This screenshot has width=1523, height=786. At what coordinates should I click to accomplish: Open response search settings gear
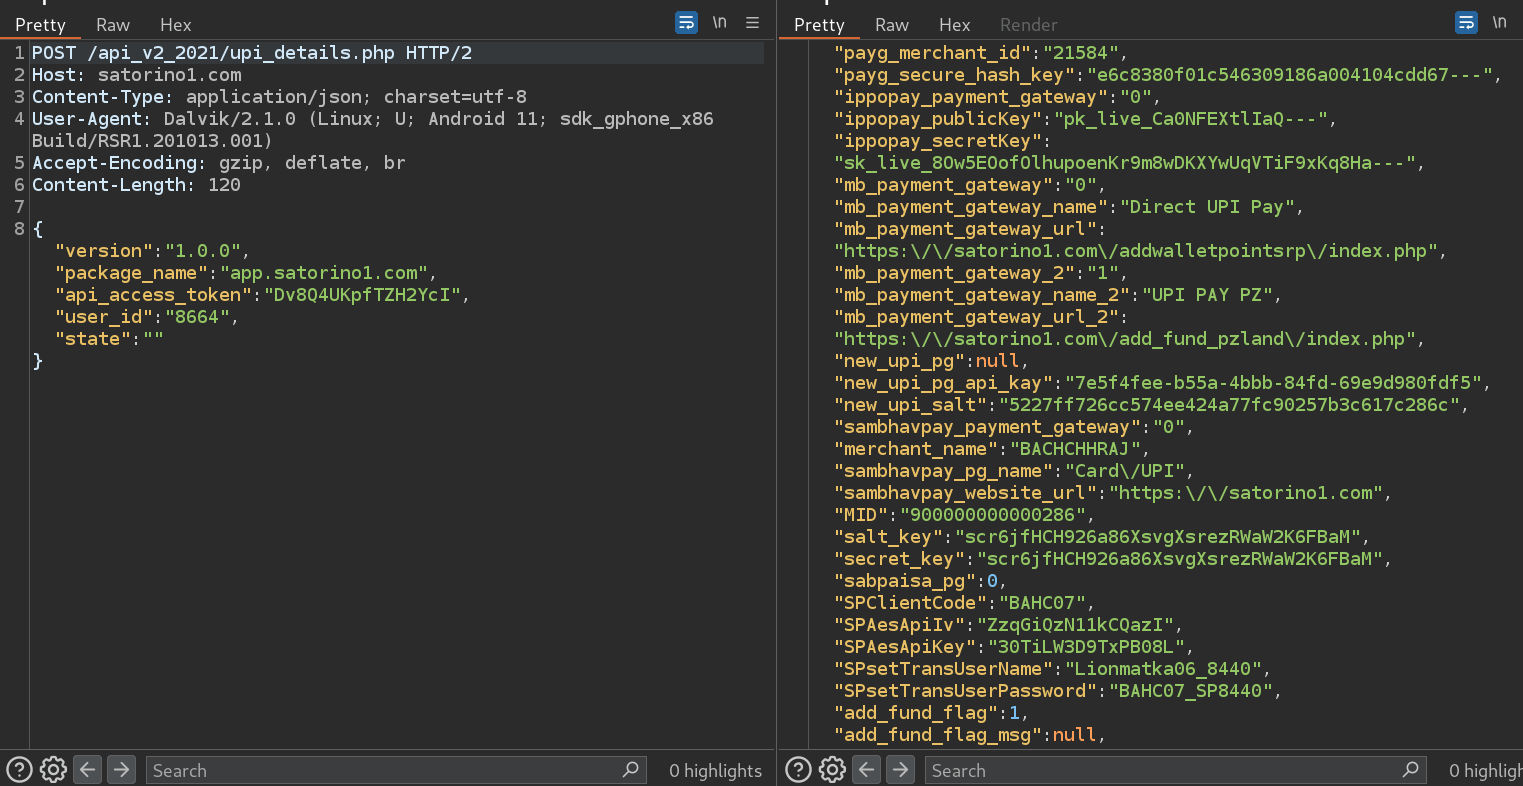pyautogui.click(x=832, y=770)
